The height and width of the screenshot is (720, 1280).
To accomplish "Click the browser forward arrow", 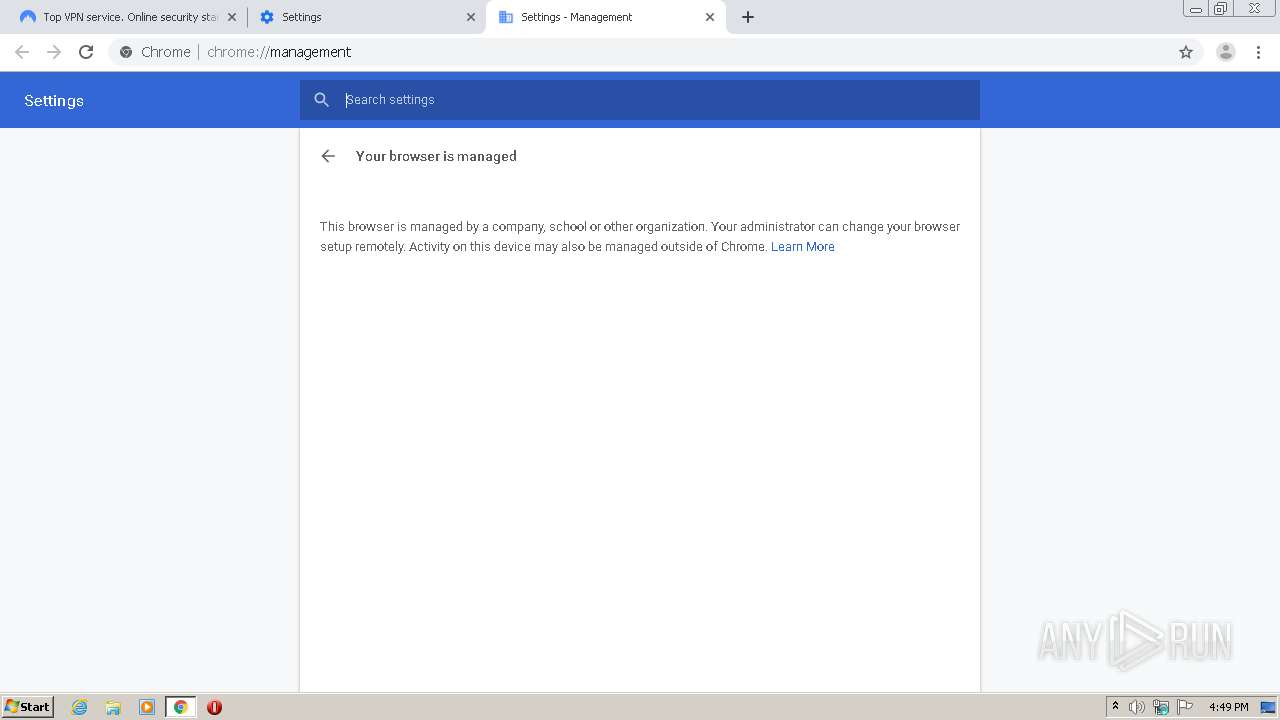I will point(54,52).
